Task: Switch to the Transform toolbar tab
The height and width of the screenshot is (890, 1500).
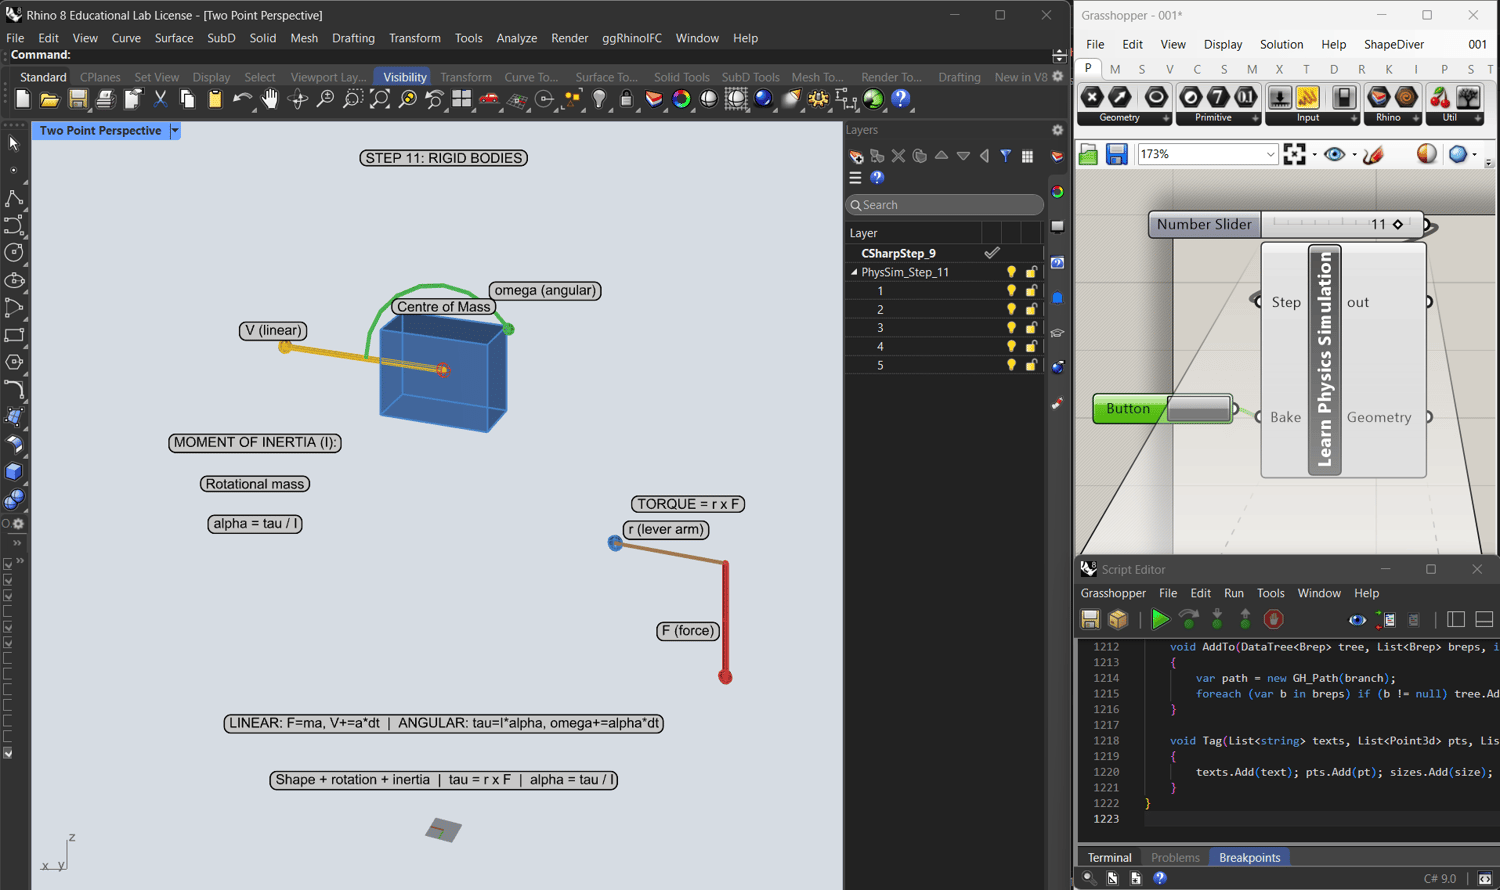Action: tap(465, 77)
